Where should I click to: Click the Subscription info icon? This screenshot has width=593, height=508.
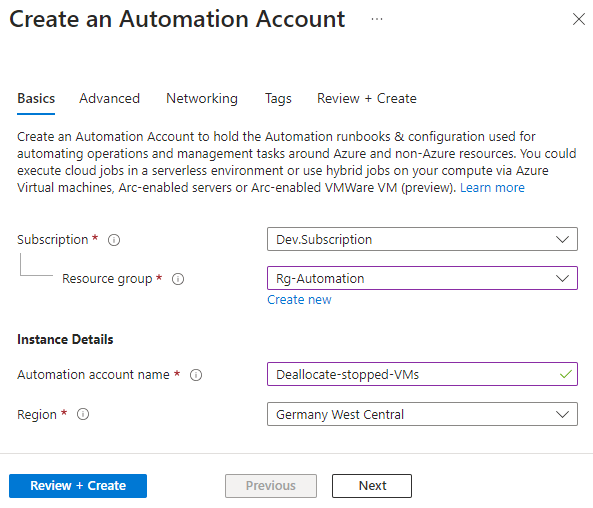[x=114, y=240]
